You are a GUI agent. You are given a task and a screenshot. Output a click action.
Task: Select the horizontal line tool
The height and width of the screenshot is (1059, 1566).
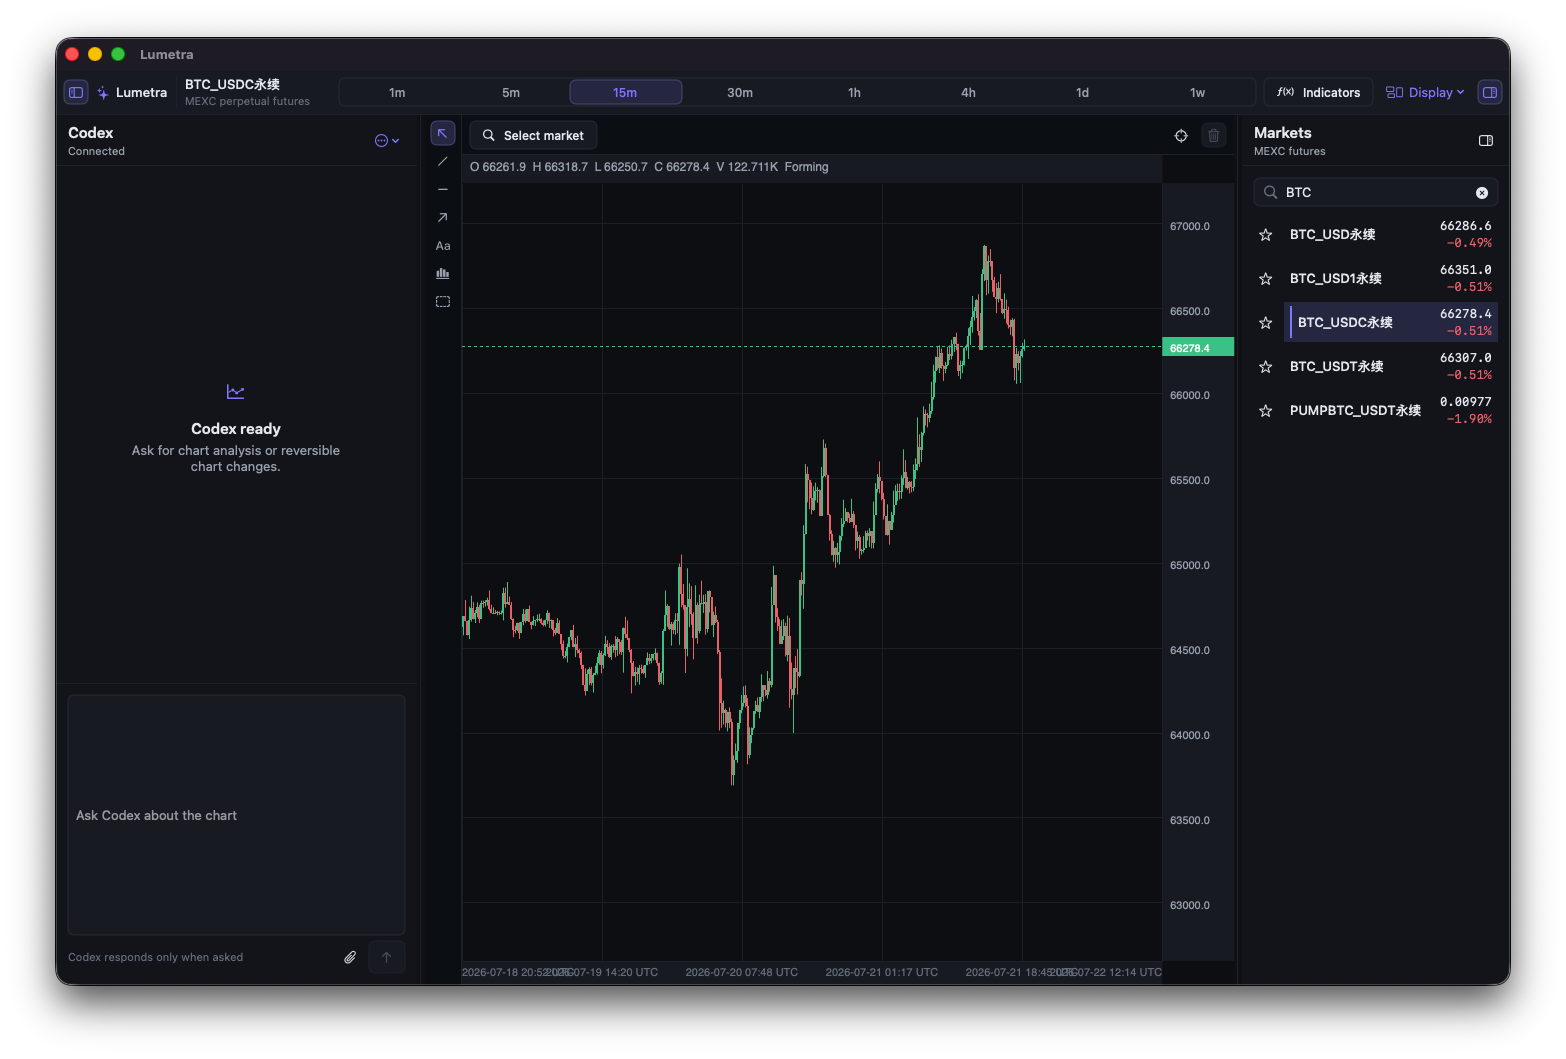443,189
